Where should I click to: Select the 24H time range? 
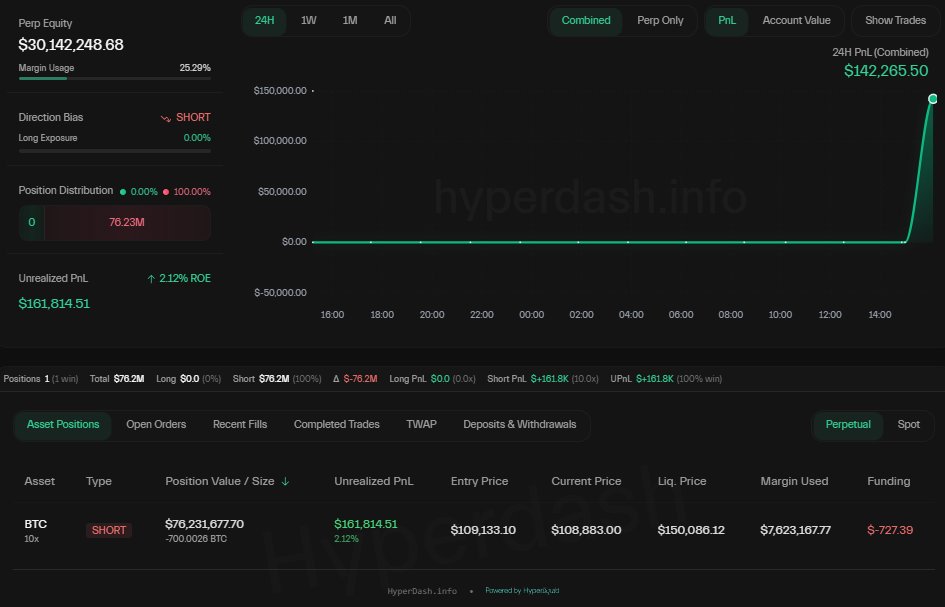[x=264, y=20]
